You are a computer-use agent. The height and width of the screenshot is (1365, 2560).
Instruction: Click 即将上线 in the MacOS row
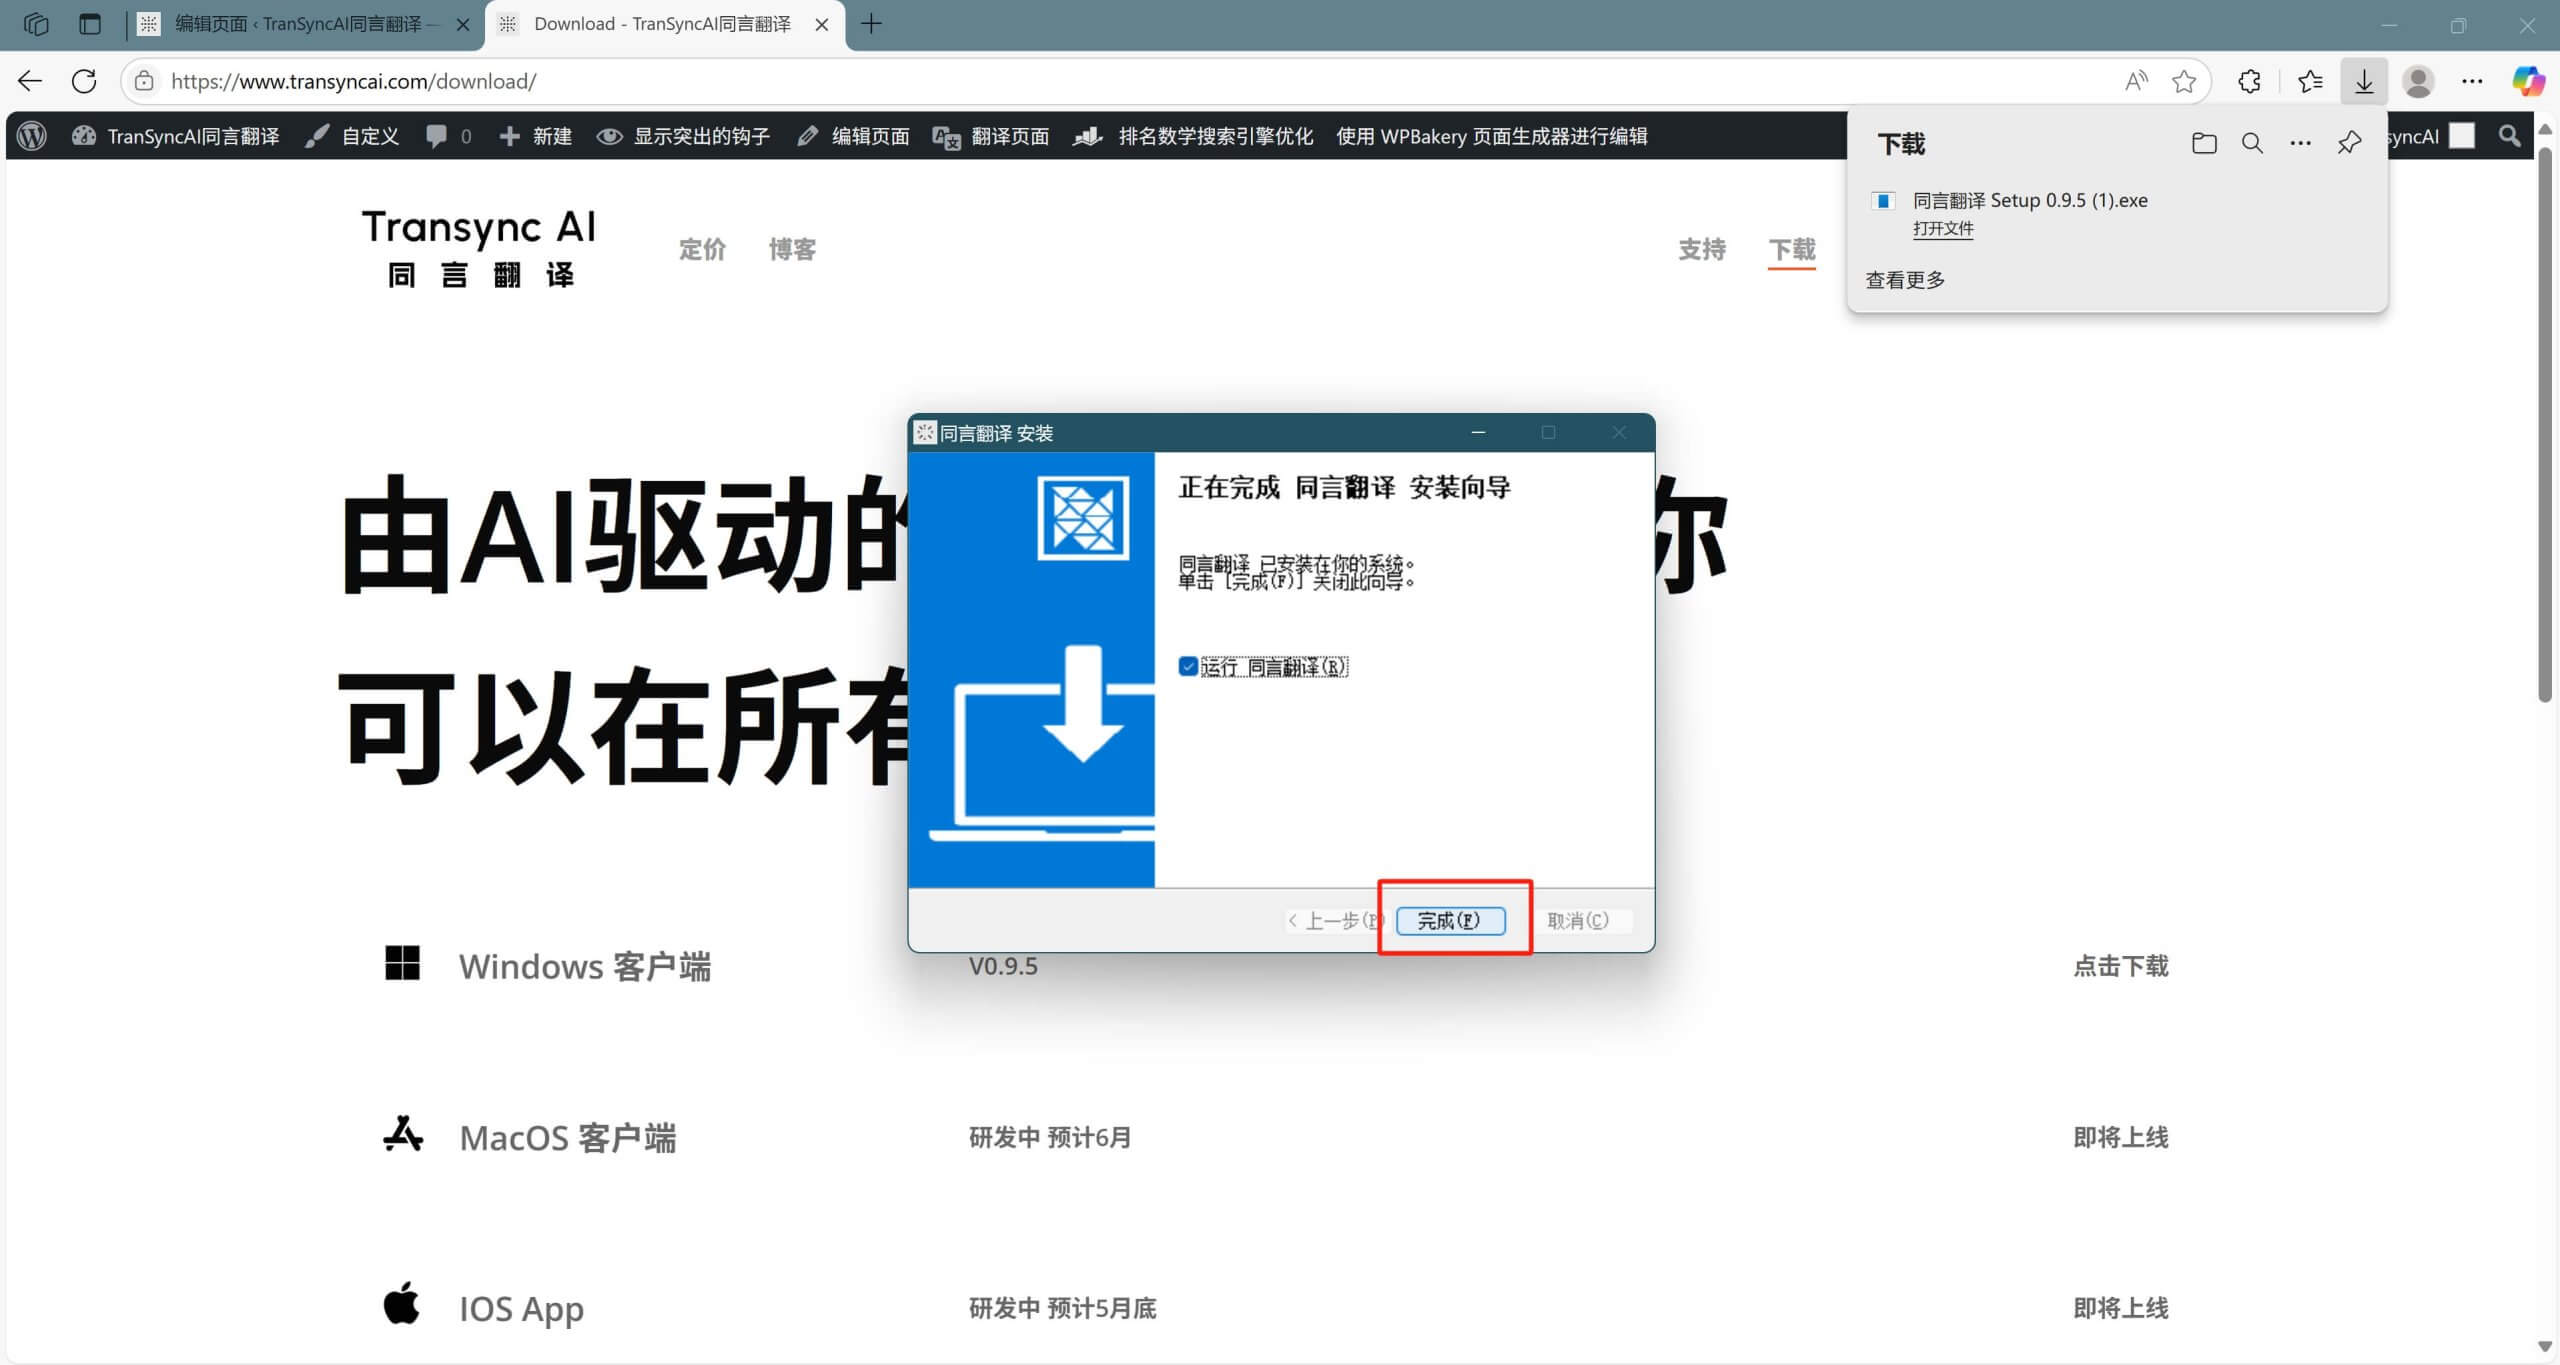click(x=2120, y=1138)
